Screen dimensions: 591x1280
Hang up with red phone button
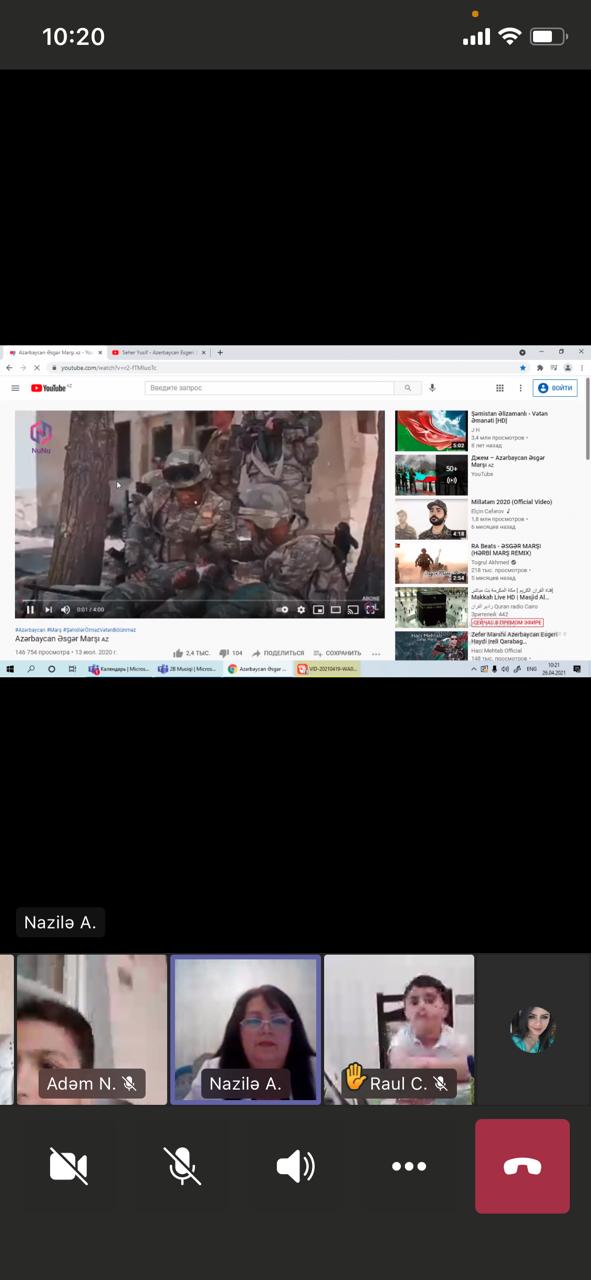(x=522, y=1166)
